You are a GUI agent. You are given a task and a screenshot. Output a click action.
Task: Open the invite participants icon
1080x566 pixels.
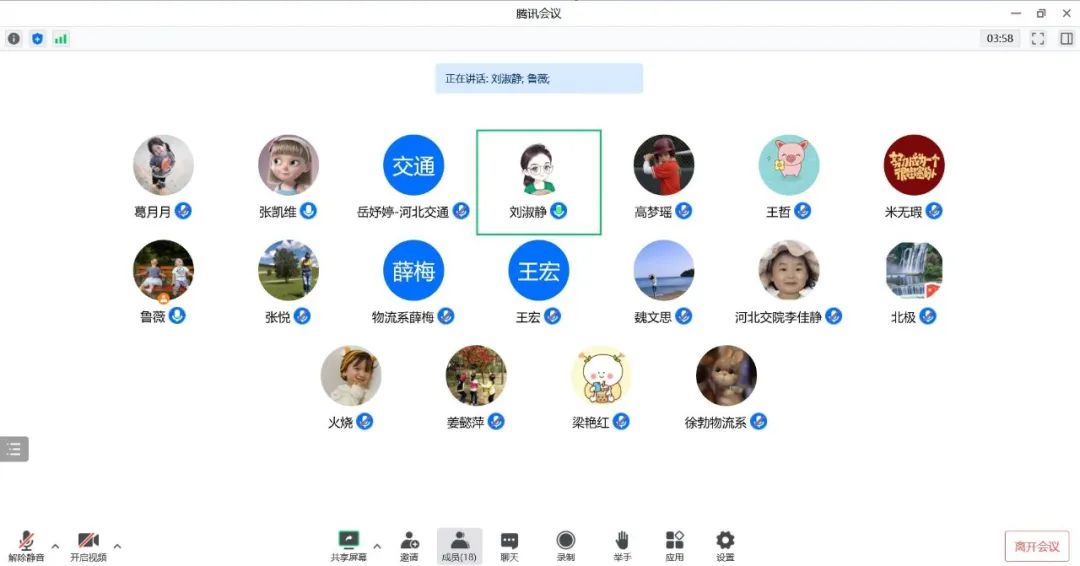(x=409, y=546)
